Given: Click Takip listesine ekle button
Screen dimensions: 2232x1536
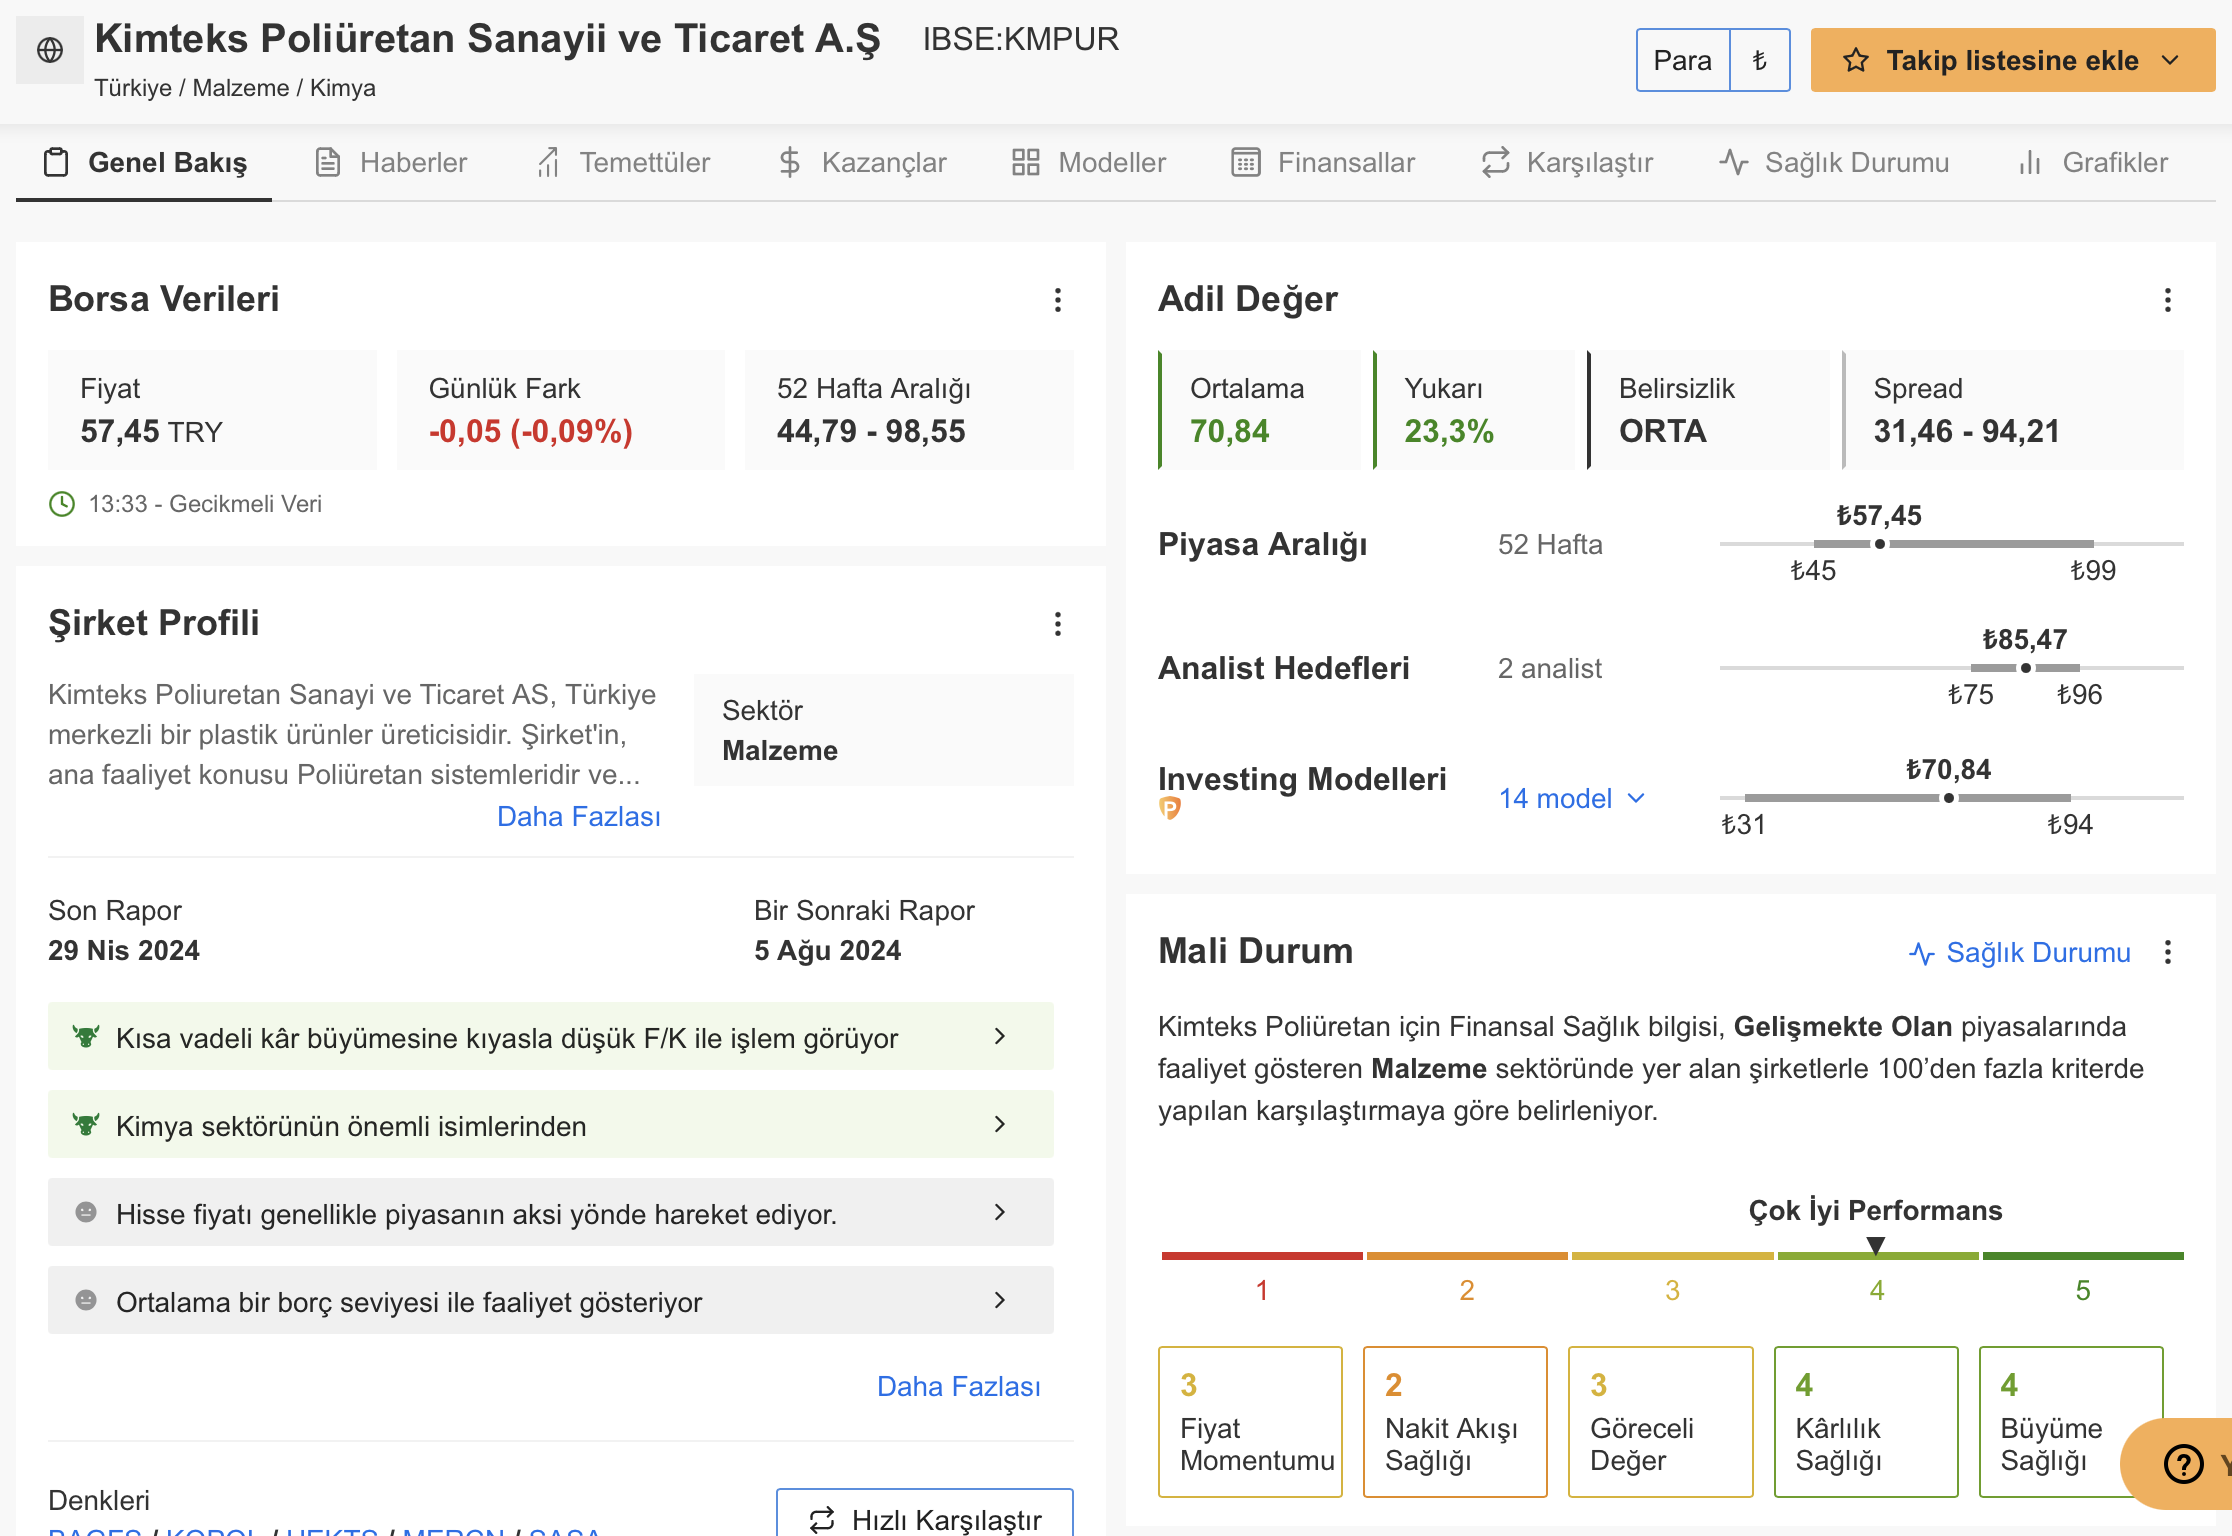Looking at the screenshot, I should [2012, 60].
